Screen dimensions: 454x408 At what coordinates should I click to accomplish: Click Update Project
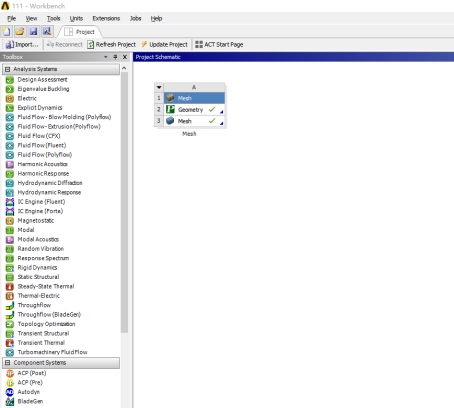(x=164, y=44)
